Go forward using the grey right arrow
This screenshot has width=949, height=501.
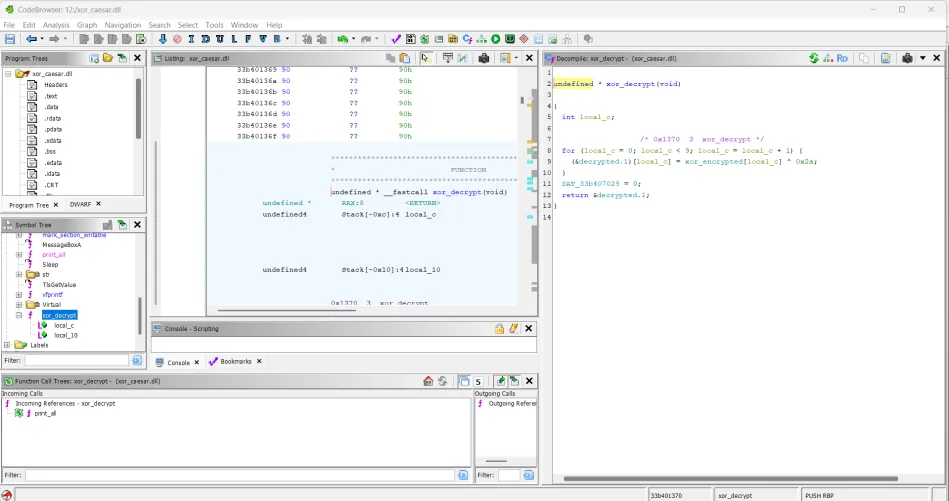(54, 39)
